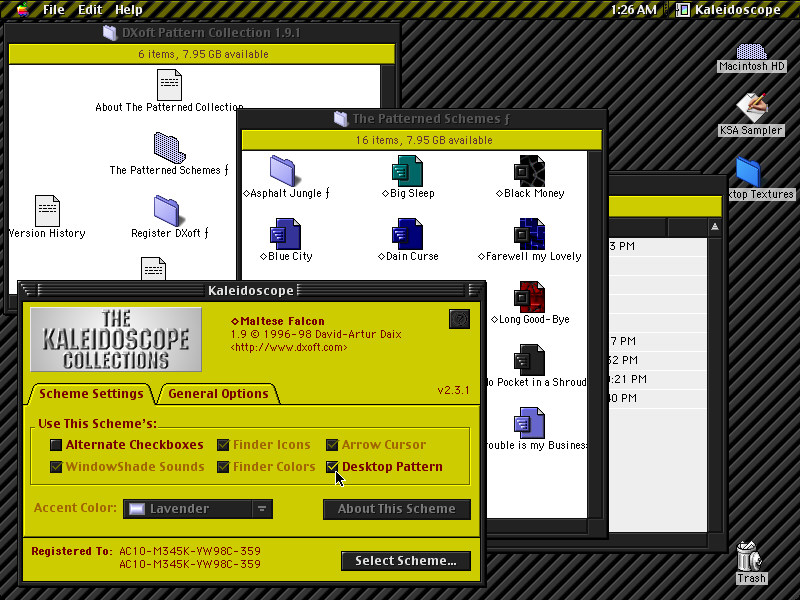Screen dimensions: 800x600
Task: Uncheck the Desktop Pattern checkbox
Action: pyautogui.click(x=332, y=467)
